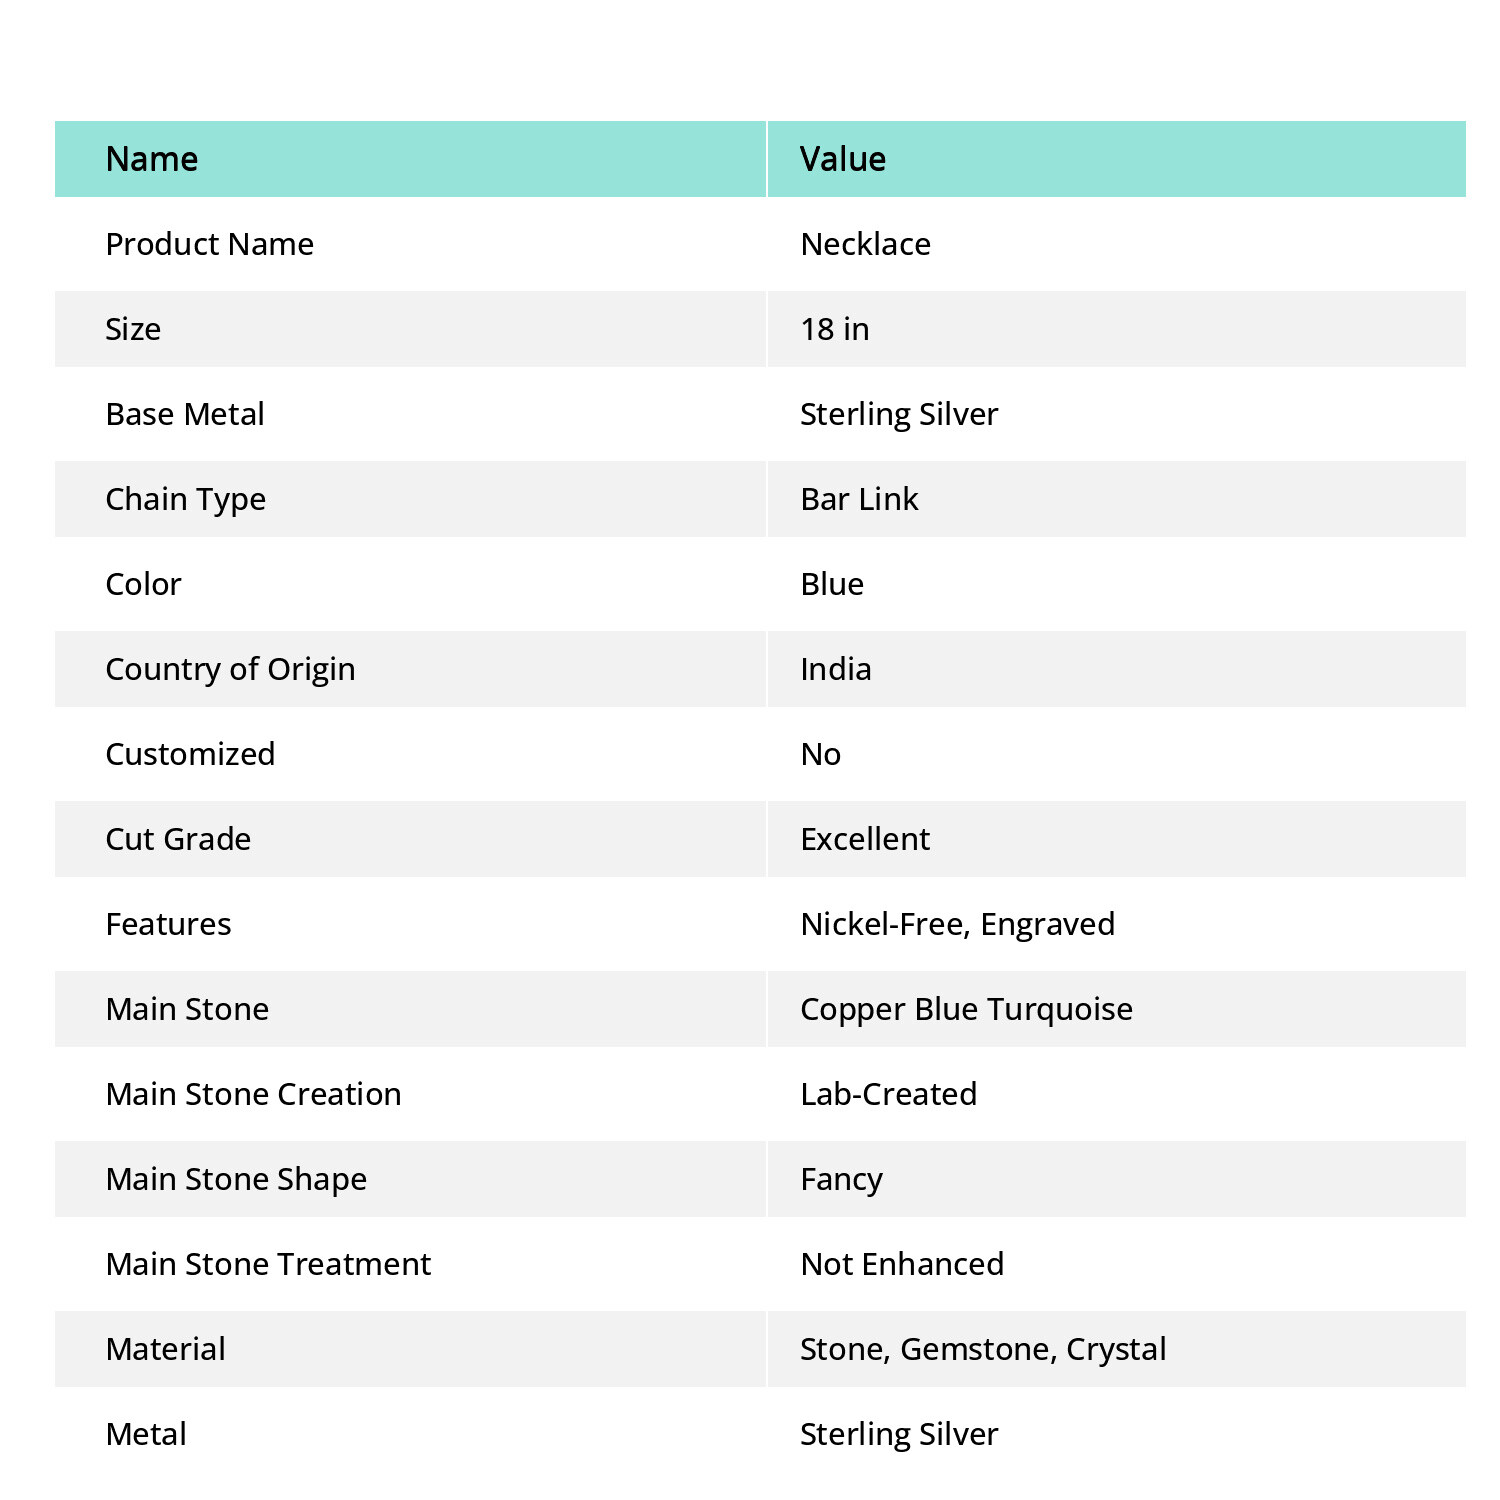
Task: Click the Necklace value cell
Action: click(x=866, y=244)
